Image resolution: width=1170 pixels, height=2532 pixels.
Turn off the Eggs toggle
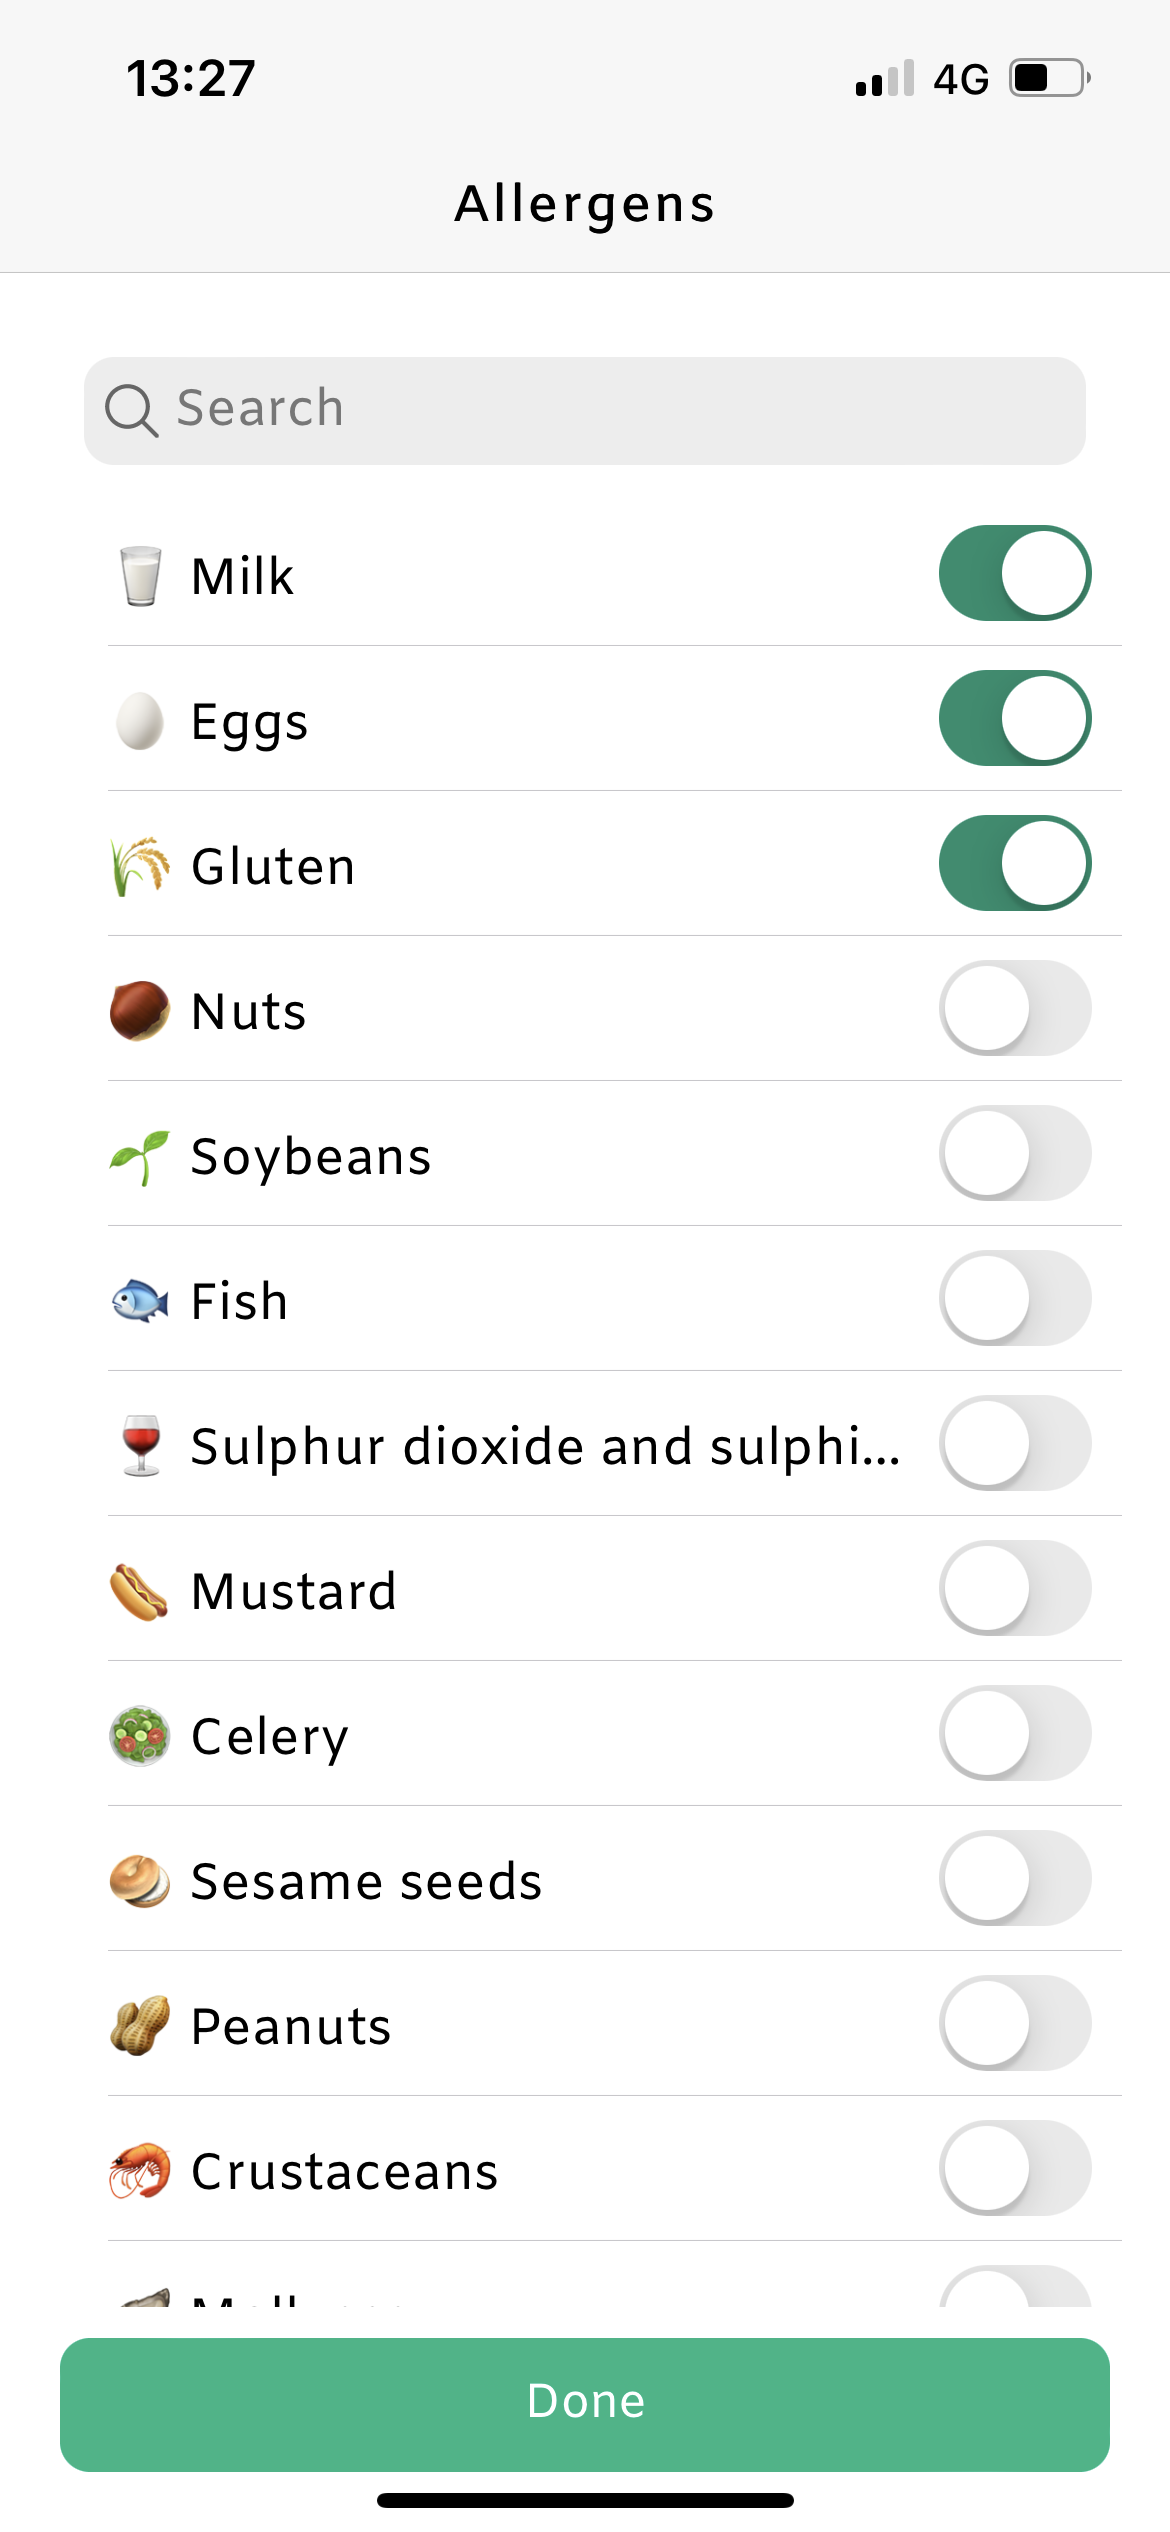(x=1015, y=718)
